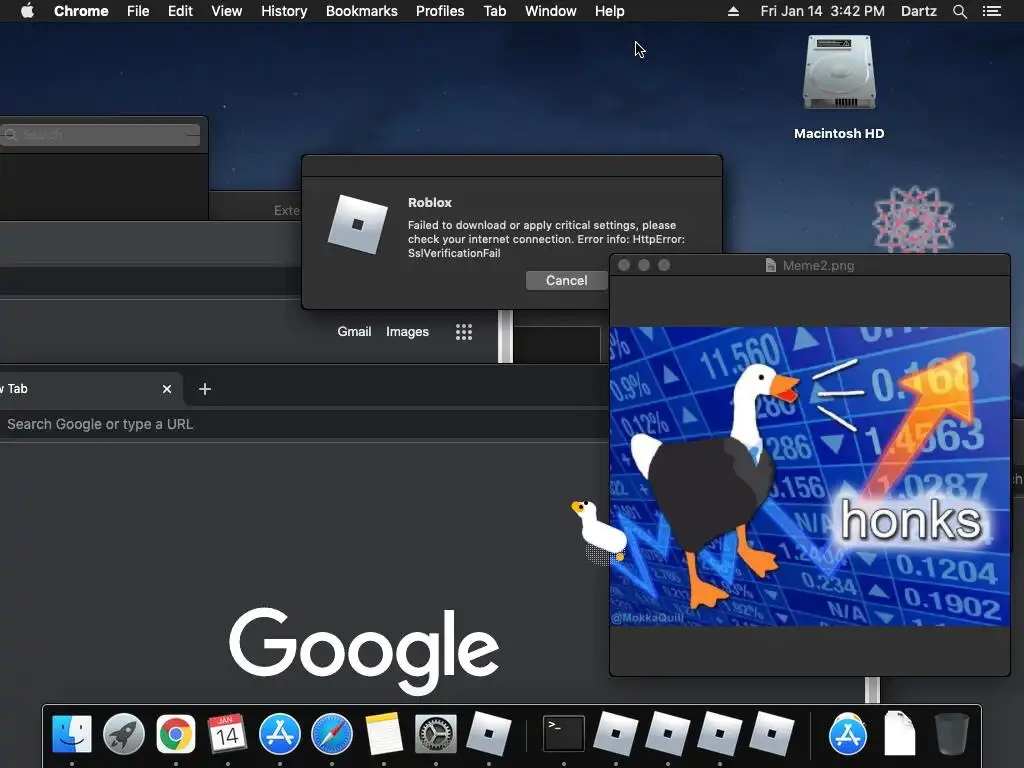The height and width of the screenshot is (768, 1024).
Task: Open the File menu
Action: coord(138,11)
